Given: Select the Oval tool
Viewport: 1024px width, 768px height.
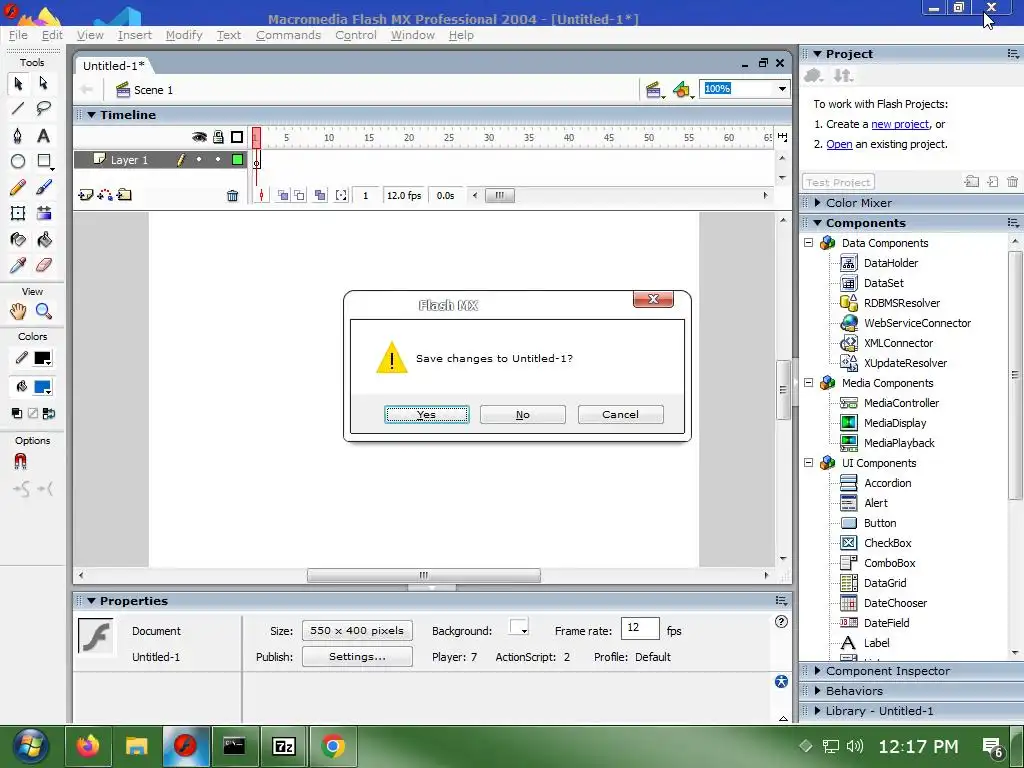Looking at the screenshot, I should (18, 161).
